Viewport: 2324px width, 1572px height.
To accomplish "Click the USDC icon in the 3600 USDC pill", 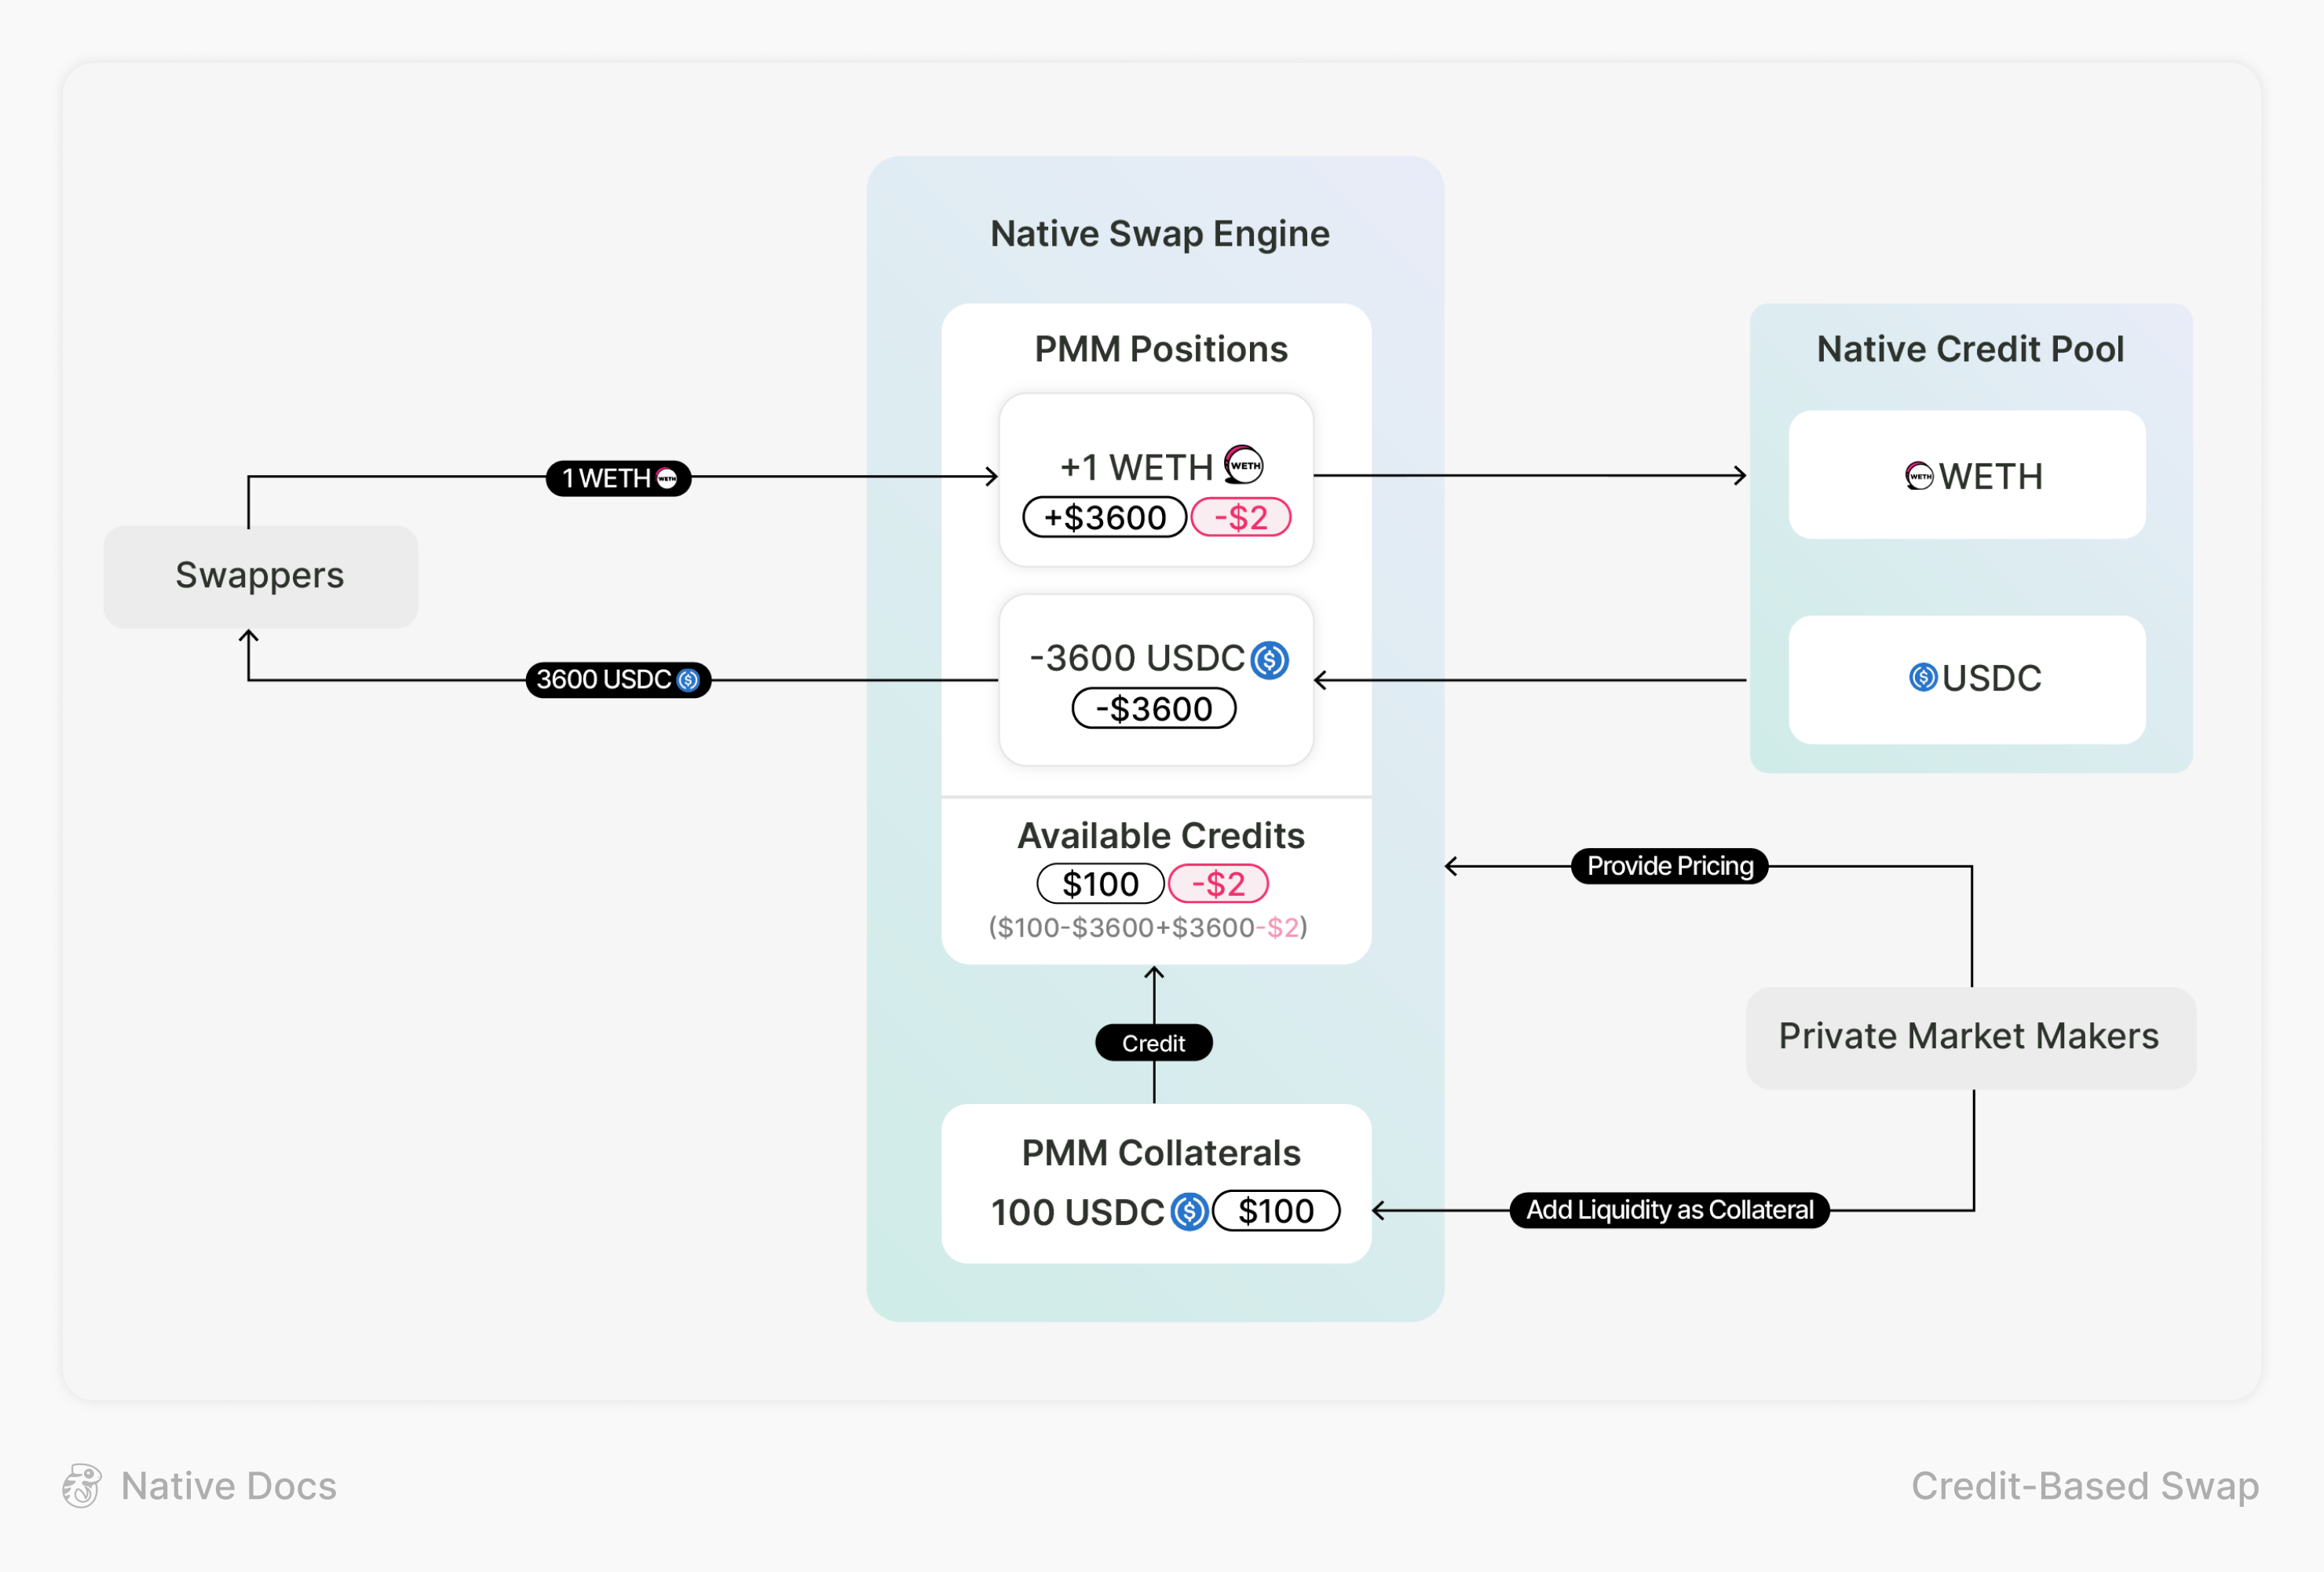I will pos(688,681).
